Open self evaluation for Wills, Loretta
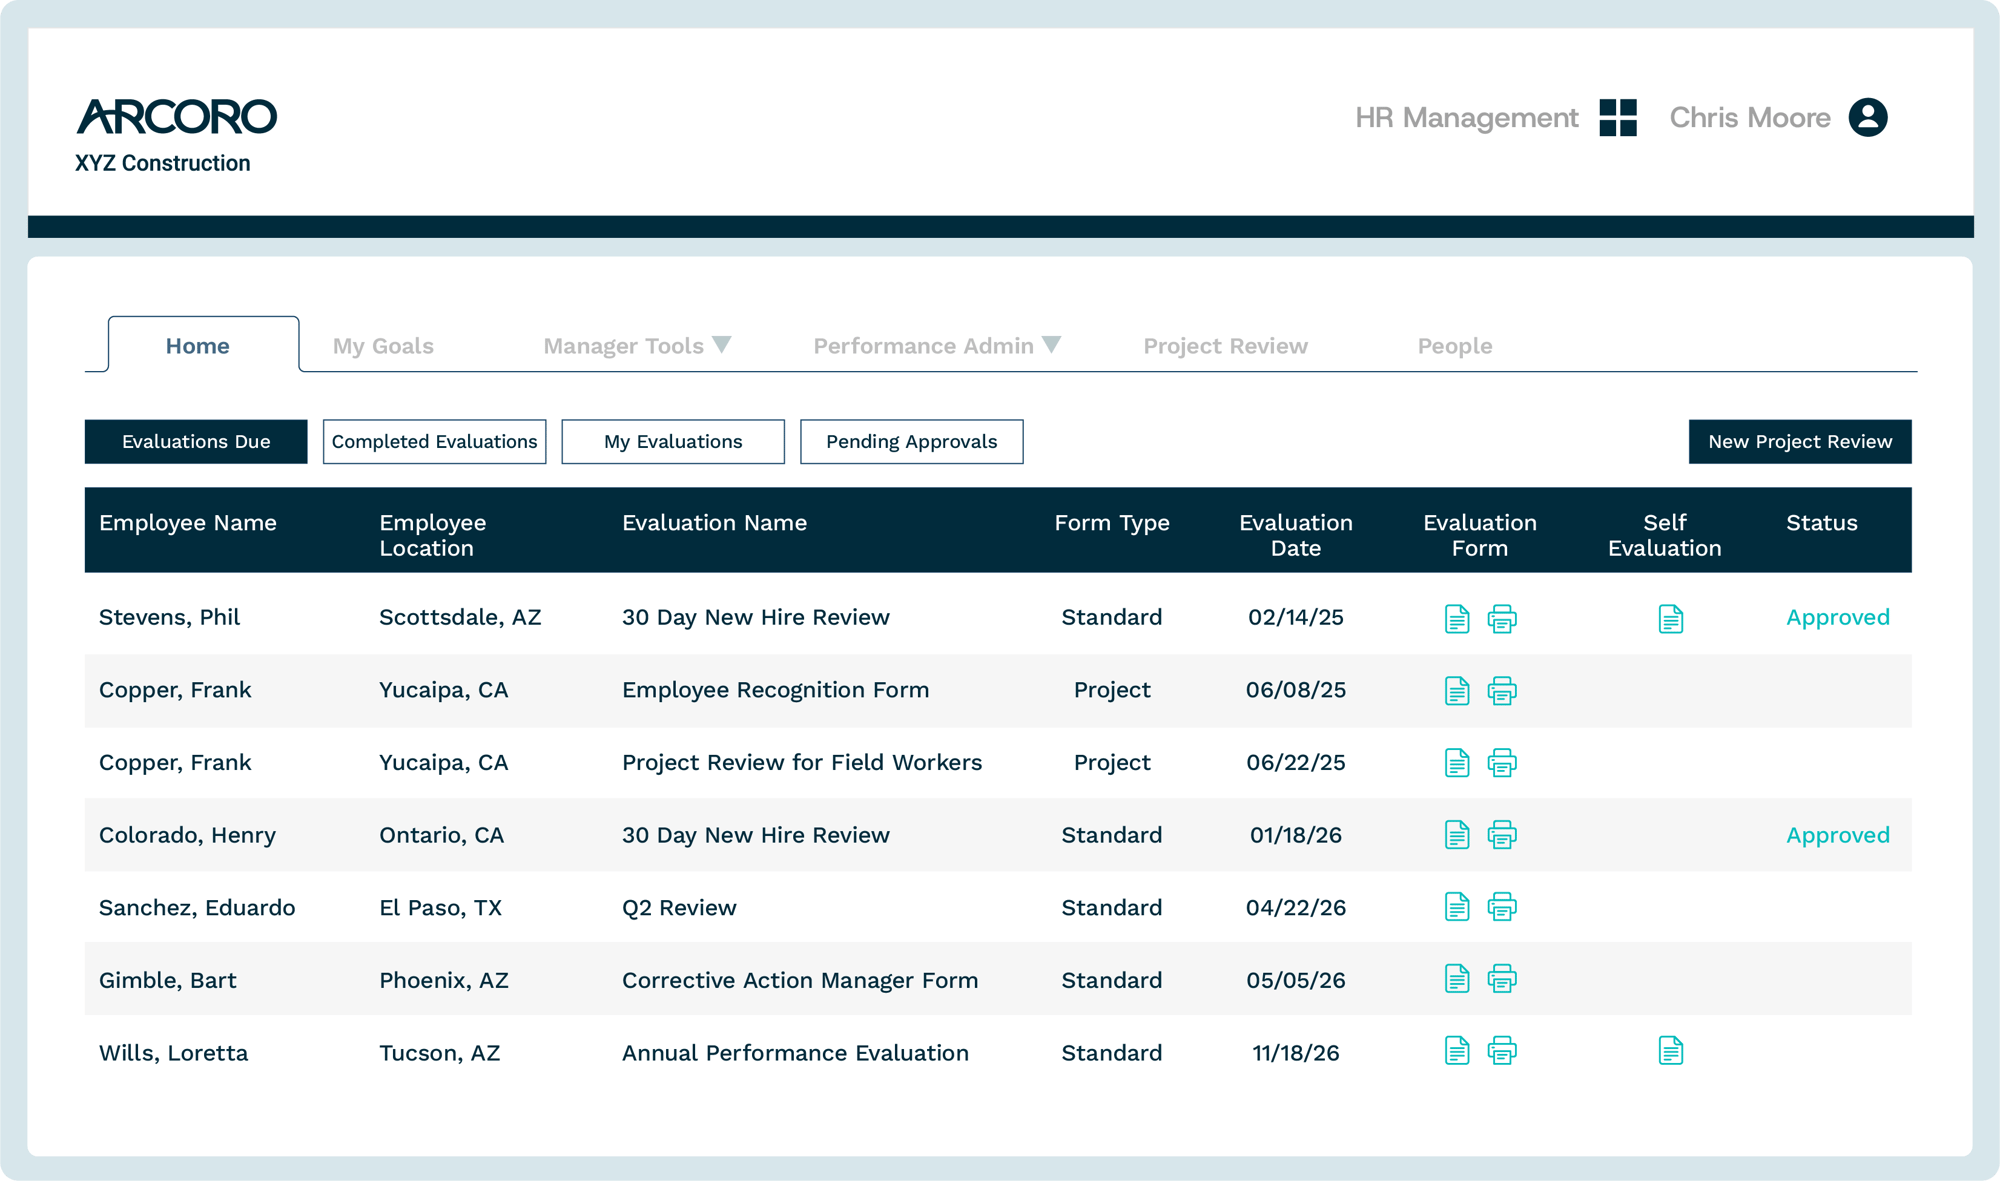Image resolution: width=2000 pixels, height=1181 pixels. point(1670,1051)
